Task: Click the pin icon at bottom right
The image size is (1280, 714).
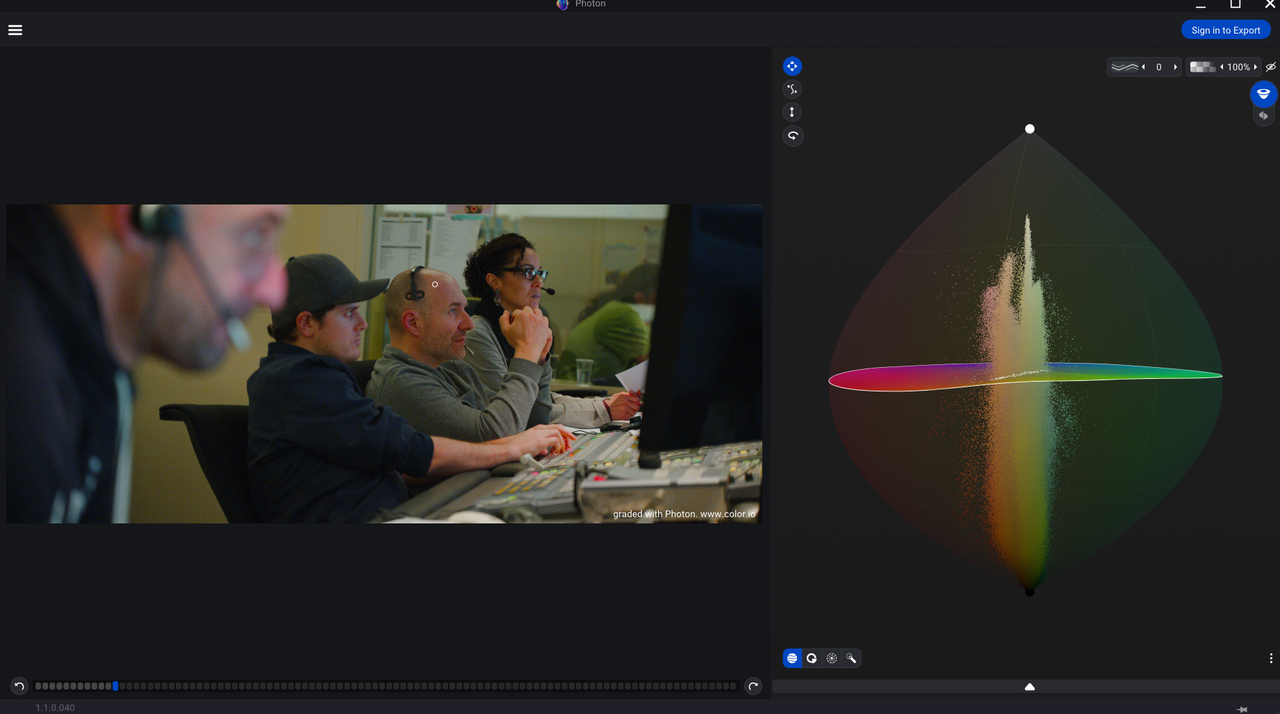Action: pos(1242,709)
